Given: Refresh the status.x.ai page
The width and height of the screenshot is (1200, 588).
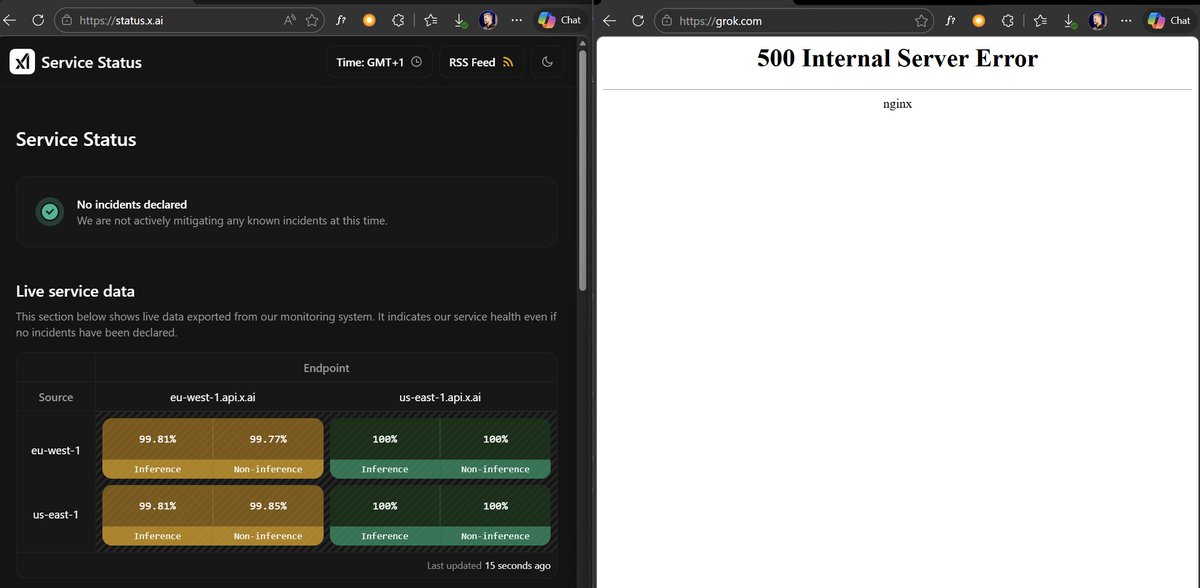Looking at the screenshot, I should 38,20.
